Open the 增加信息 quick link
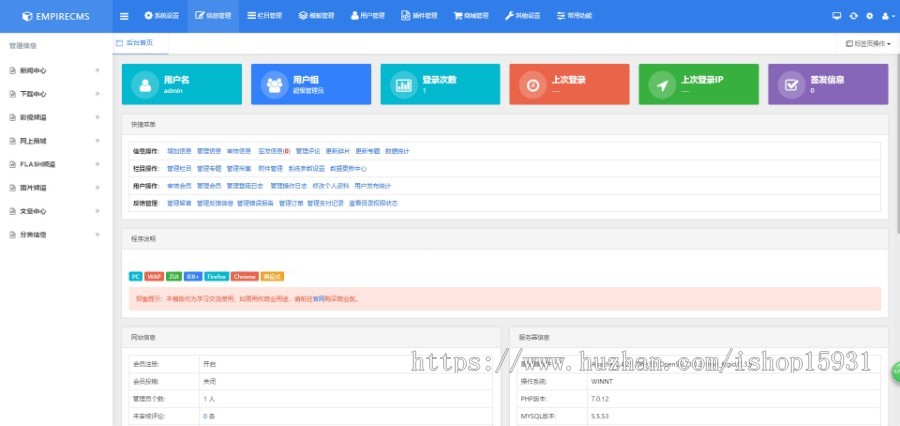Image resolution: width=900 pixels, height=426 pixels. click(x=179, y=151)
